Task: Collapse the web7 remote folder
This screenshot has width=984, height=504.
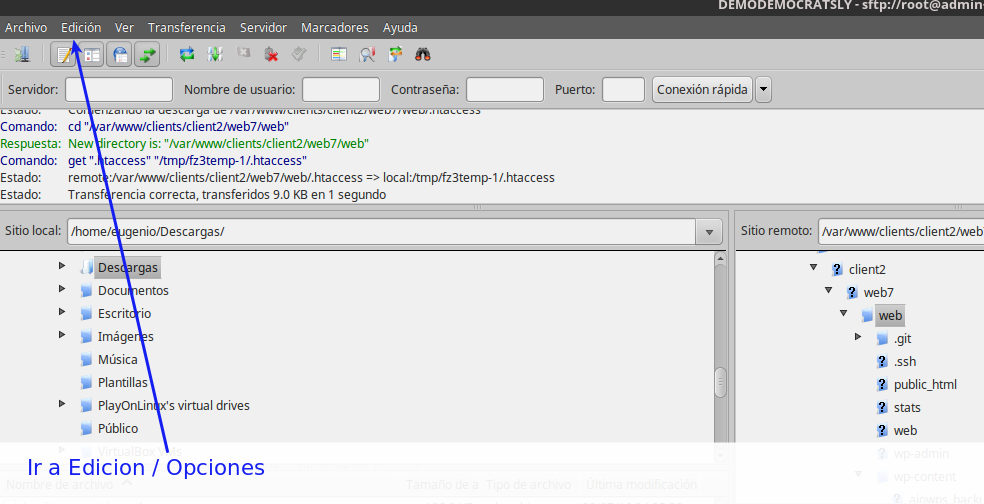Action: (828, 291)
